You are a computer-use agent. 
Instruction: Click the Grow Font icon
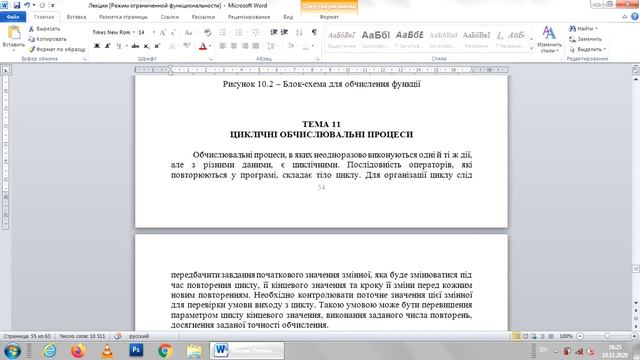(x=162, y=32)
